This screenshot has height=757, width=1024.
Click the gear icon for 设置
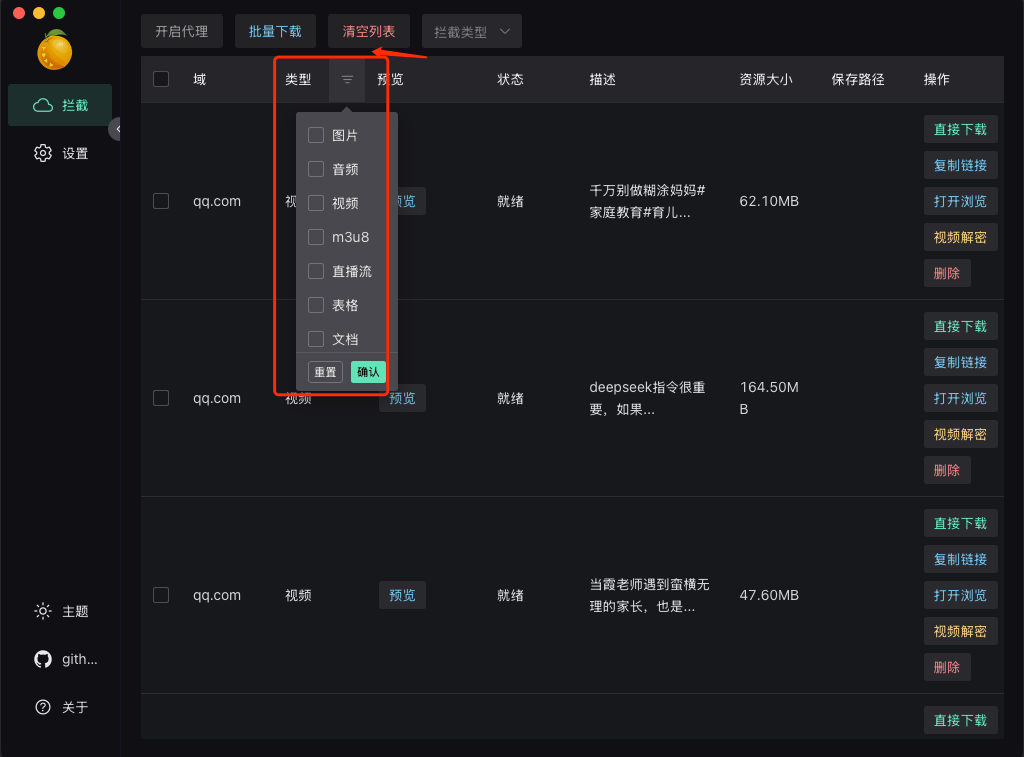tap(43, 153)
